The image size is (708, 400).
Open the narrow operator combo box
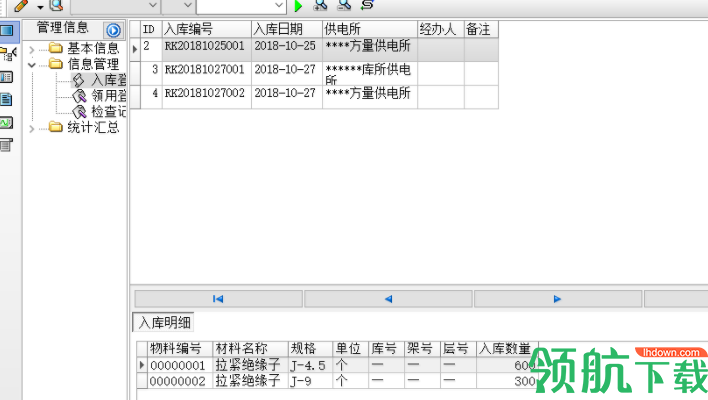point(178,6)
